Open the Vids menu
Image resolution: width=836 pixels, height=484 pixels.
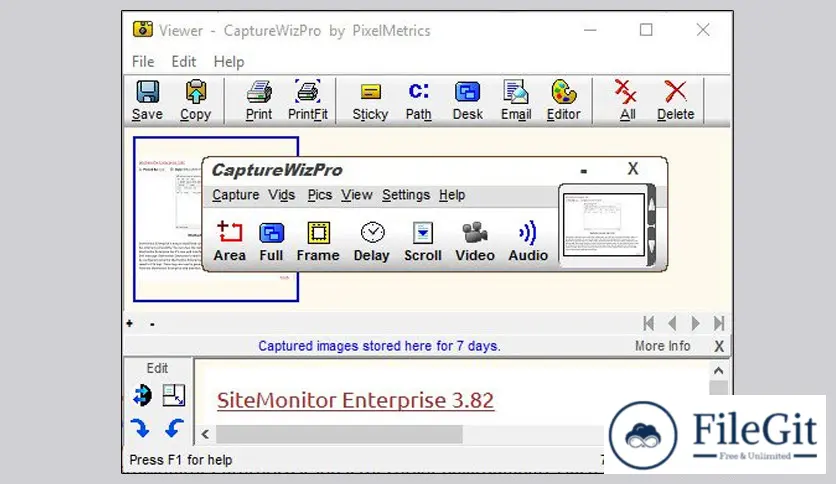coord(282,195)
